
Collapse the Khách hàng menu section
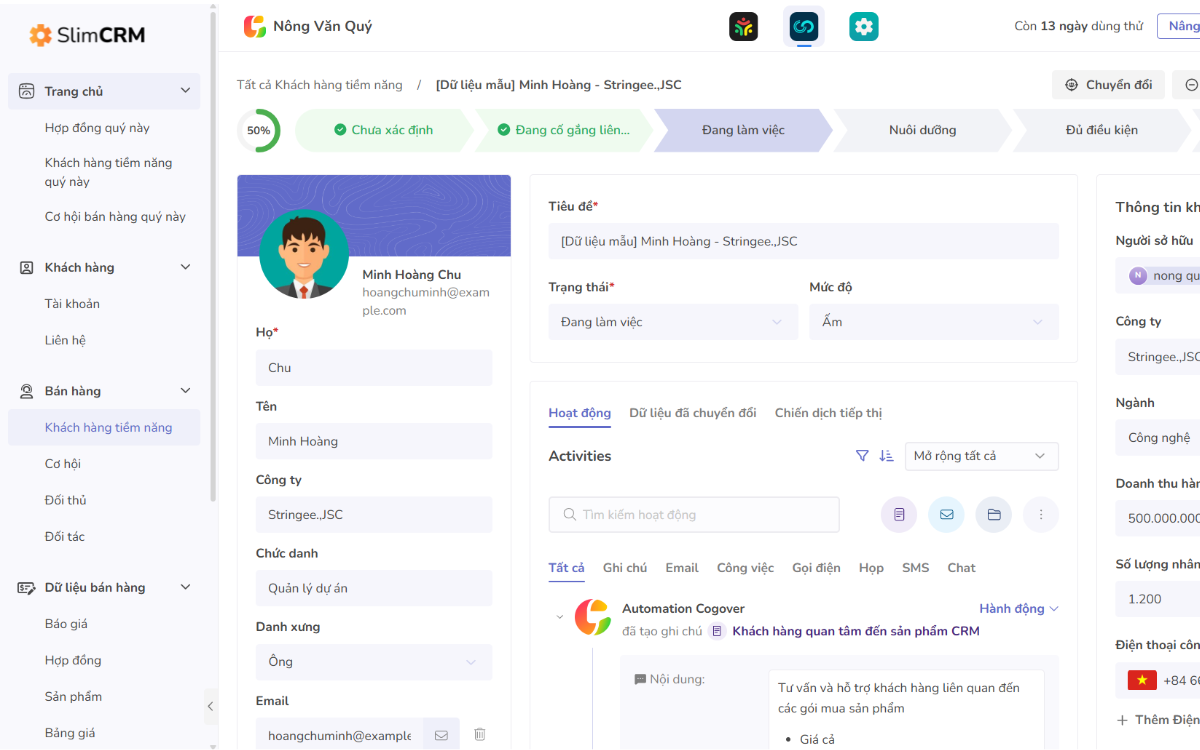(x=185, y=267)
